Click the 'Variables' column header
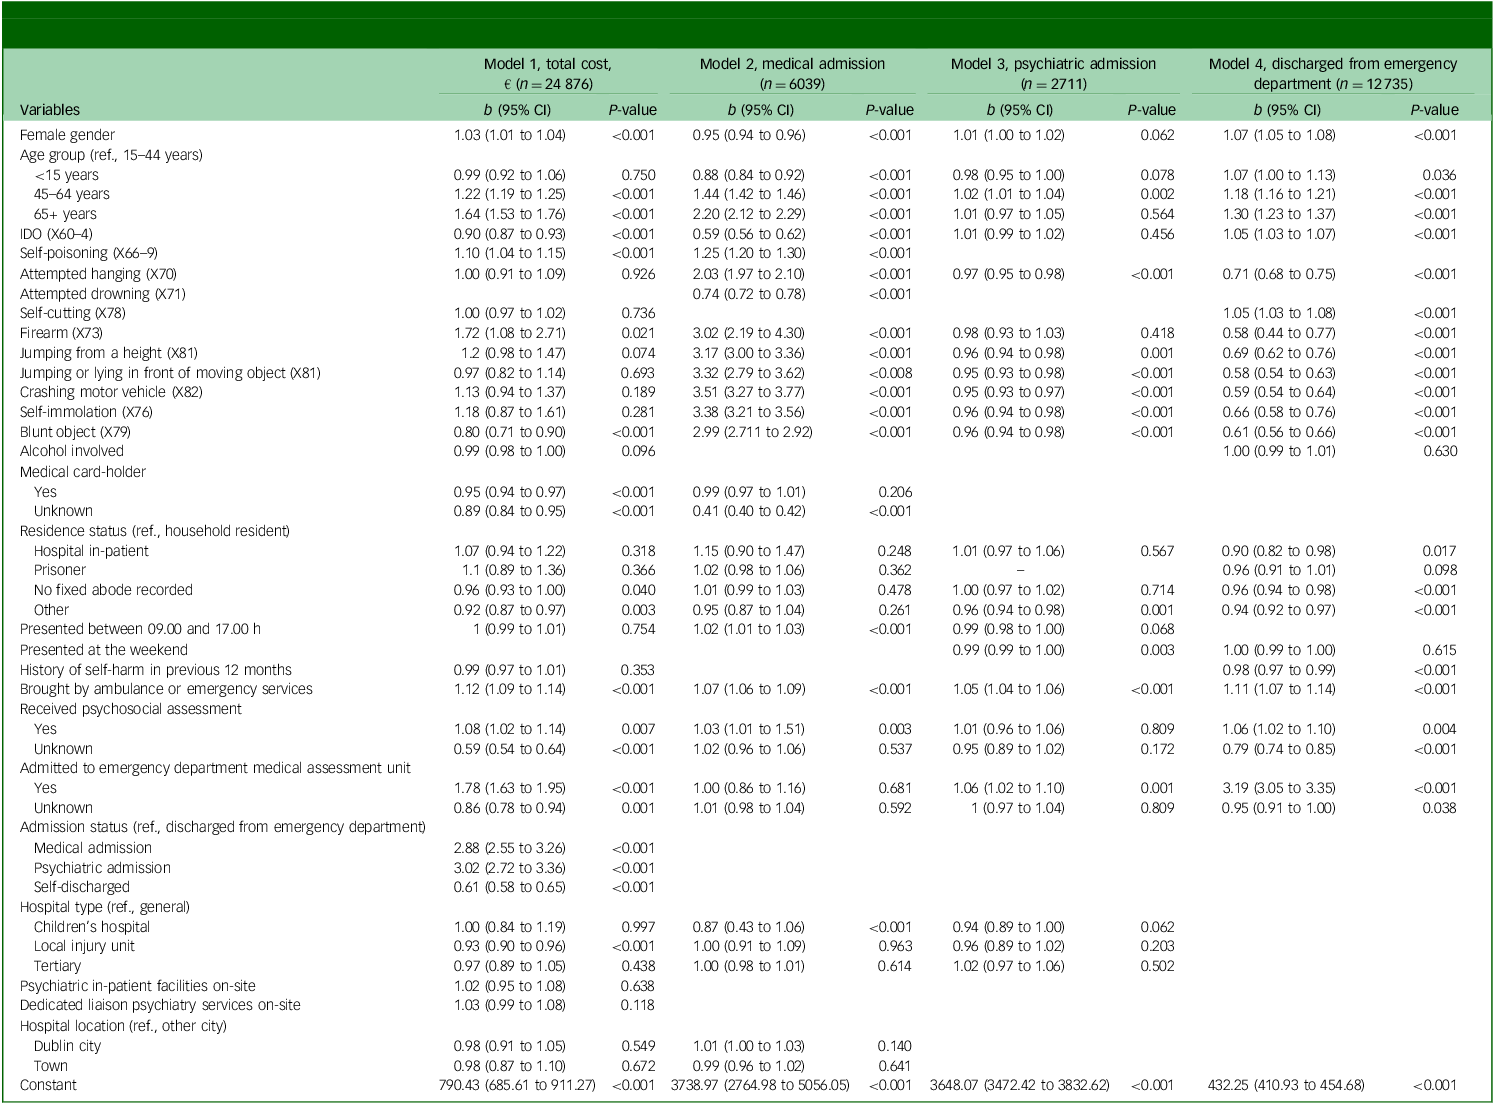1494x1104 pixels. coord(50,110)
